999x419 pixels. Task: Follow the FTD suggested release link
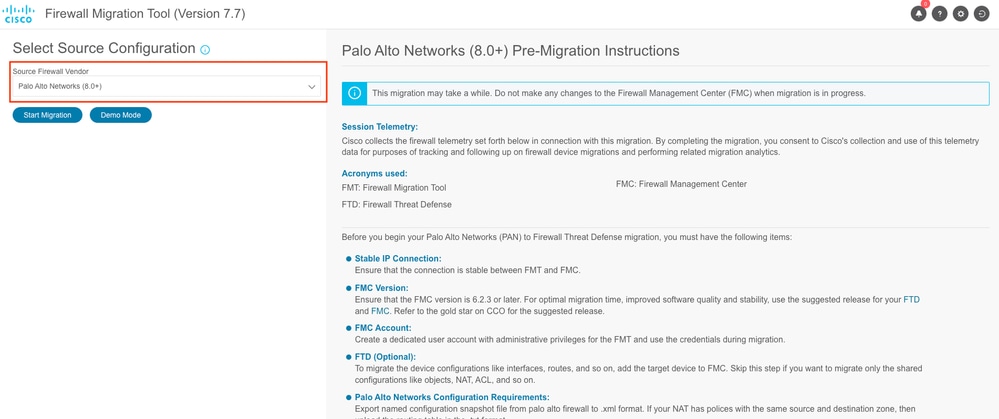pyautogui.click(x=912, y=299)
